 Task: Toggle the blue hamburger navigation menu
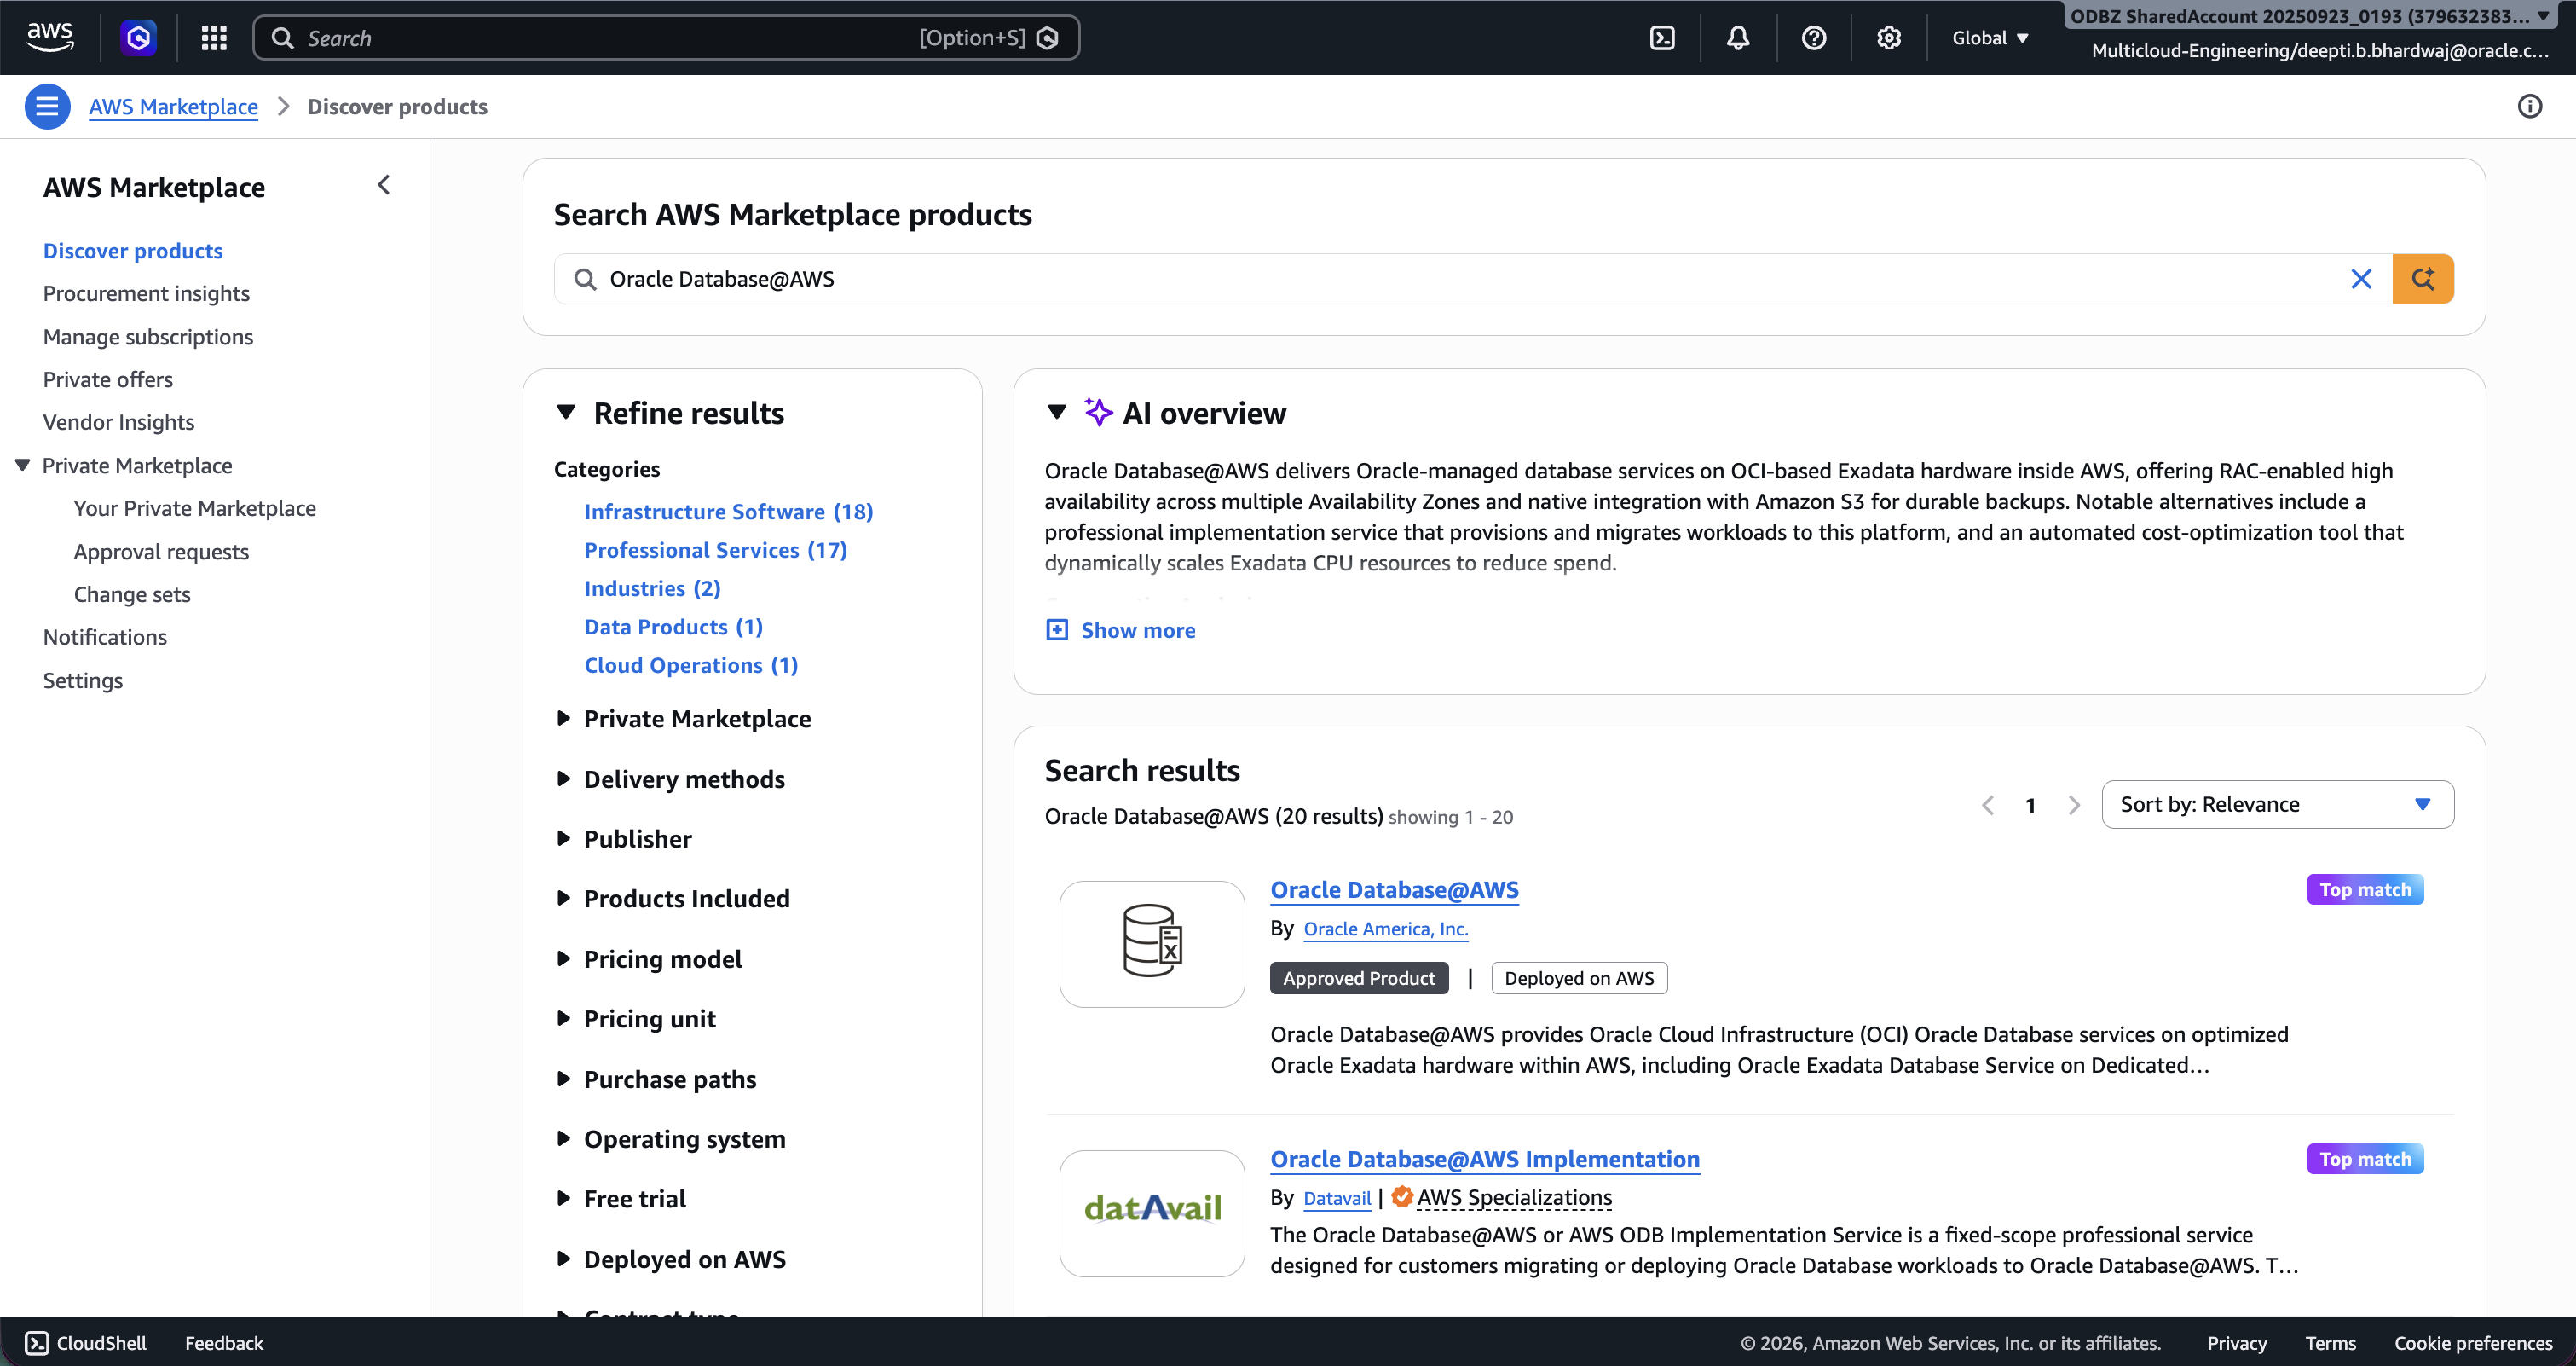pyautogui.click(x=47, y=106)
